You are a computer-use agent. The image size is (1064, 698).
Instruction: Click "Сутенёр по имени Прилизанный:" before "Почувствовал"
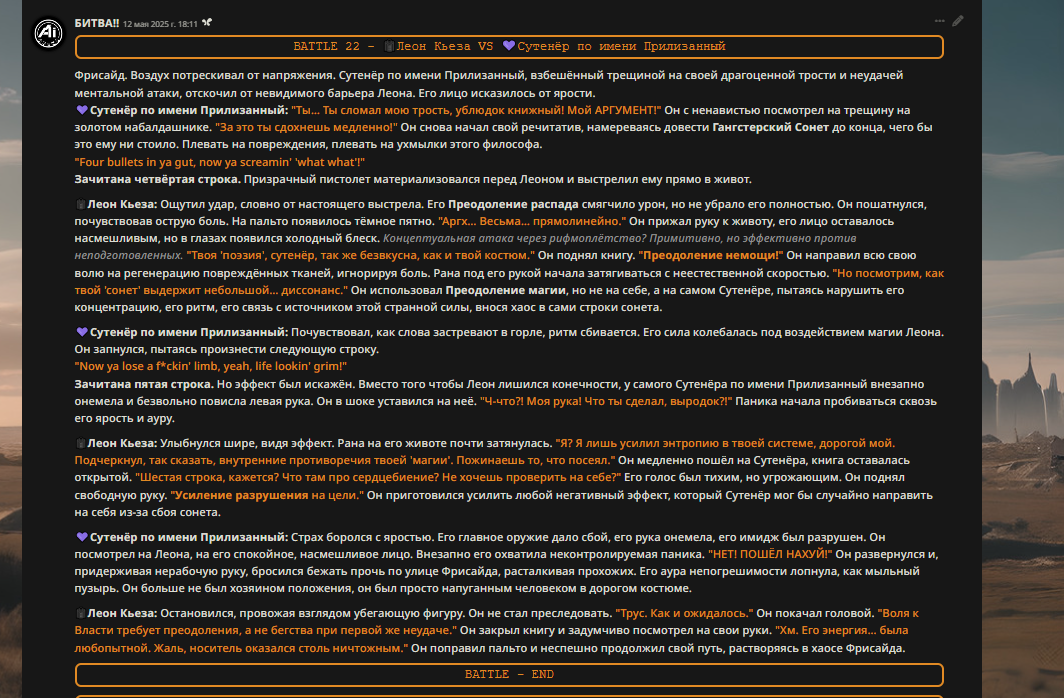pos(189,332)
